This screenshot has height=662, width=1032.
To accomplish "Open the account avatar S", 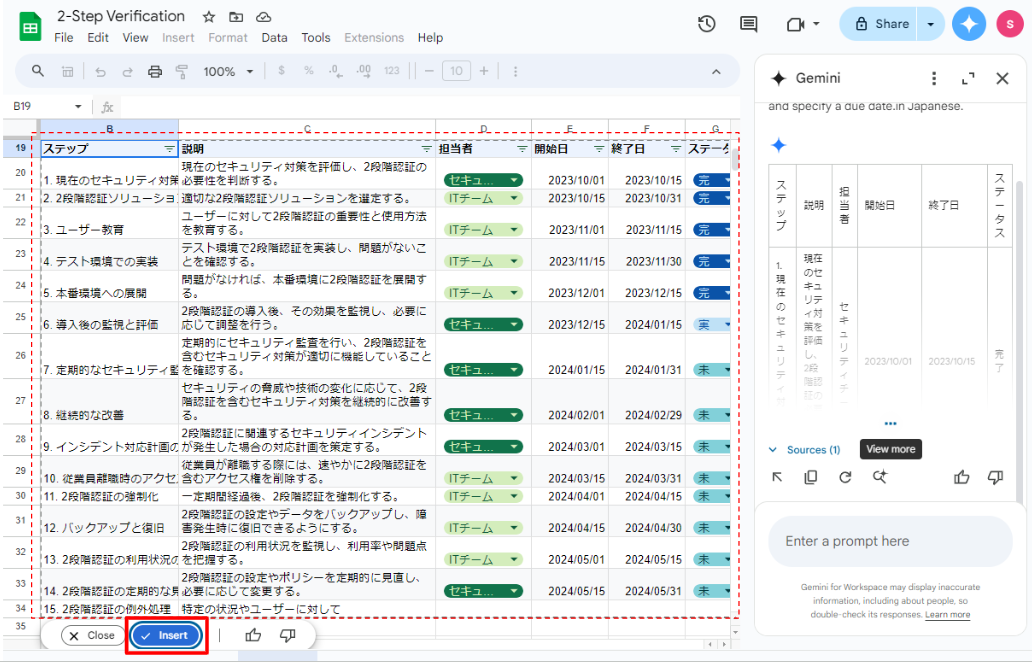I will 1009,24.
